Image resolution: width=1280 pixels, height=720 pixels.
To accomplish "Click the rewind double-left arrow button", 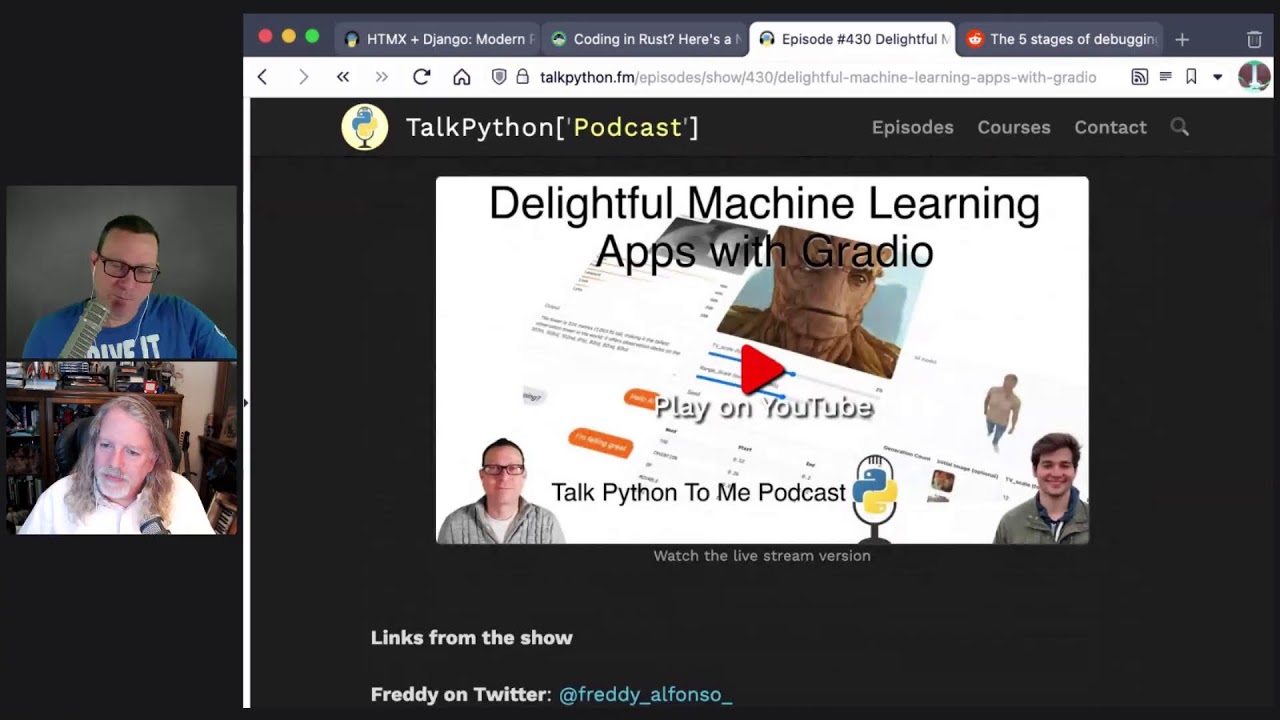I will (343, 77).
